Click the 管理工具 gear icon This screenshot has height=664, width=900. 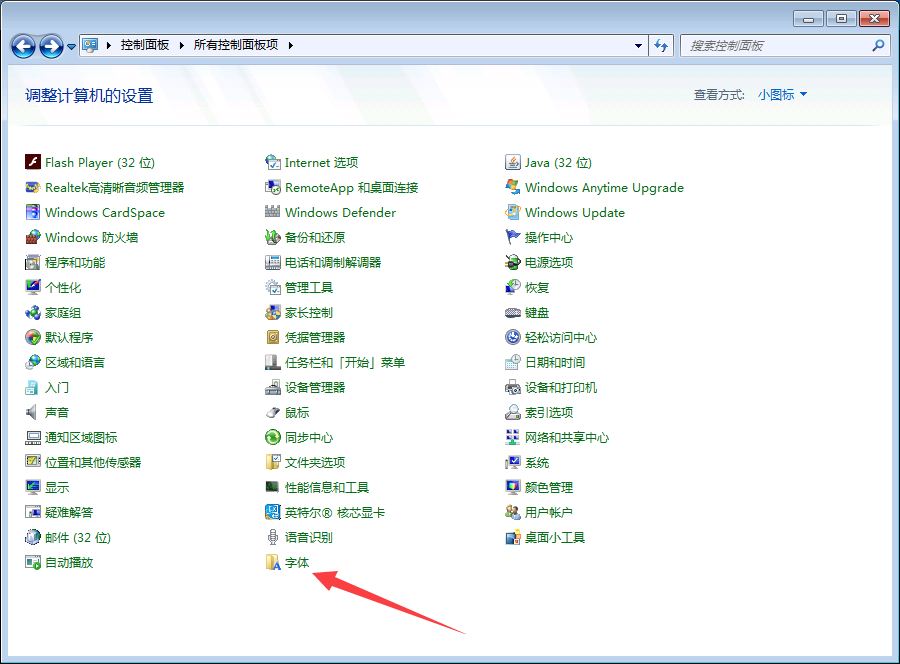click(273, 288)
